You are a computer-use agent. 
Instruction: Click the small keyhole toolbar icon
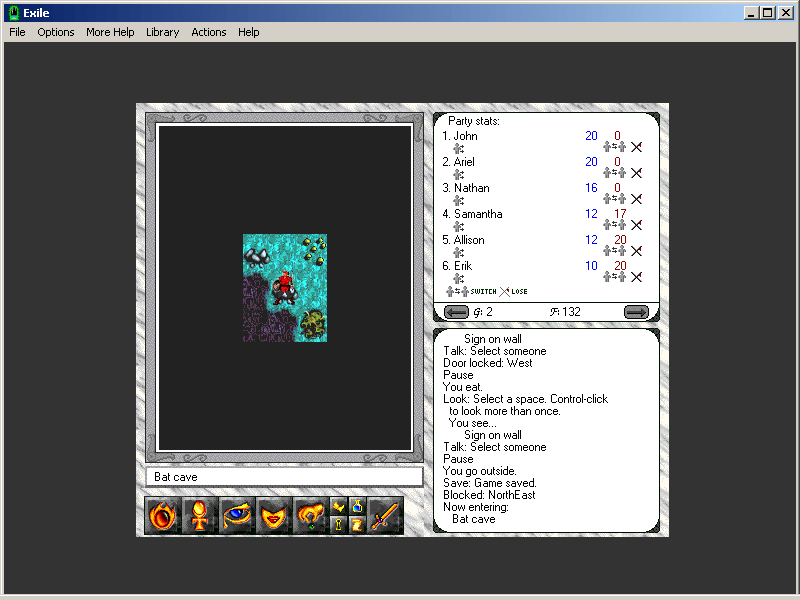(x=338, y=525)
